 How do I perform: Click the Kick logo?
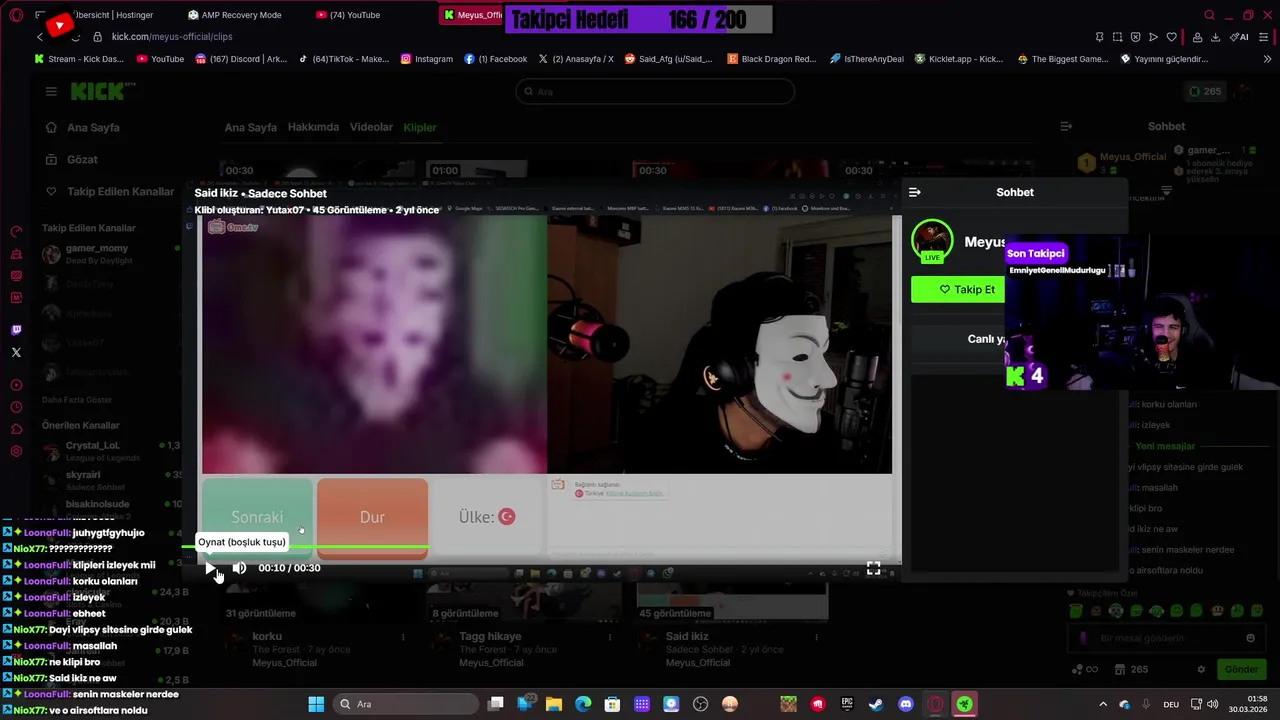[97, 91]
